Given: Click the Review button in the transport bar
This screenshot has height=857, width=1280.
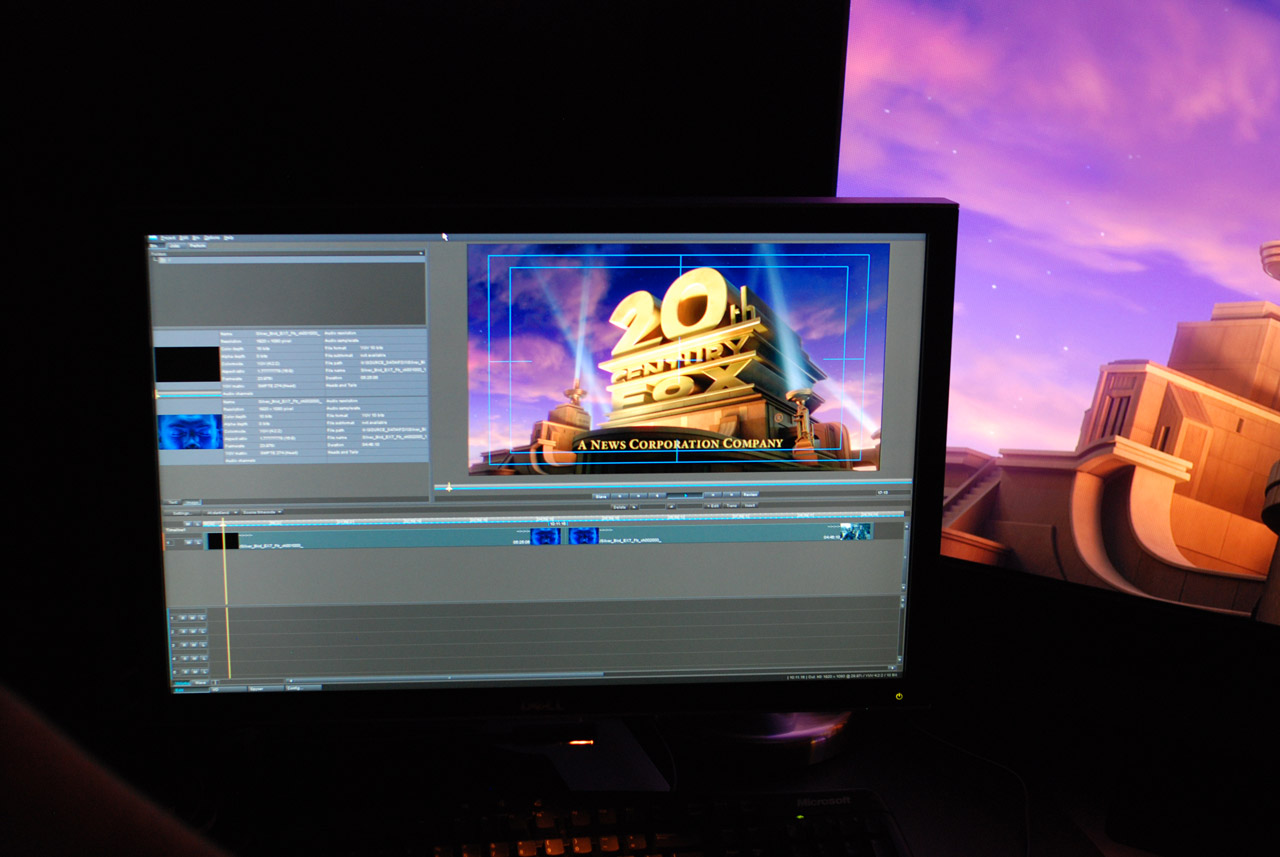Looking at the screenshot, I should [750, 494].
